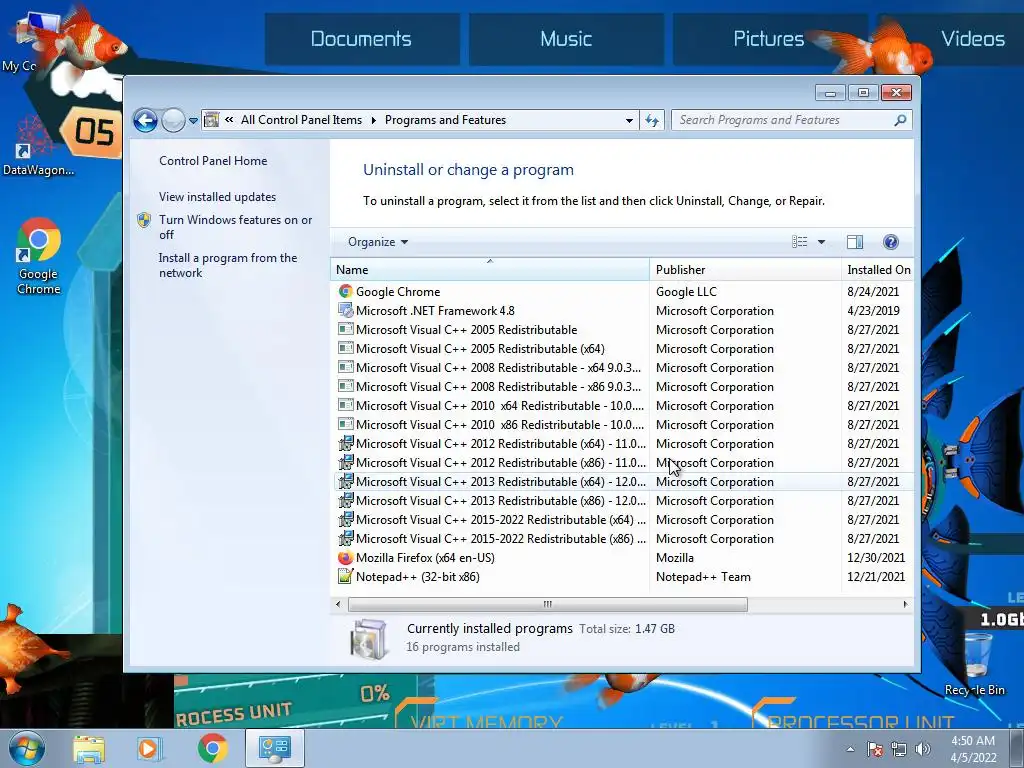Click the horizontal scrollbar thumb
This screenshot has height=768, width=1024.
547,604
